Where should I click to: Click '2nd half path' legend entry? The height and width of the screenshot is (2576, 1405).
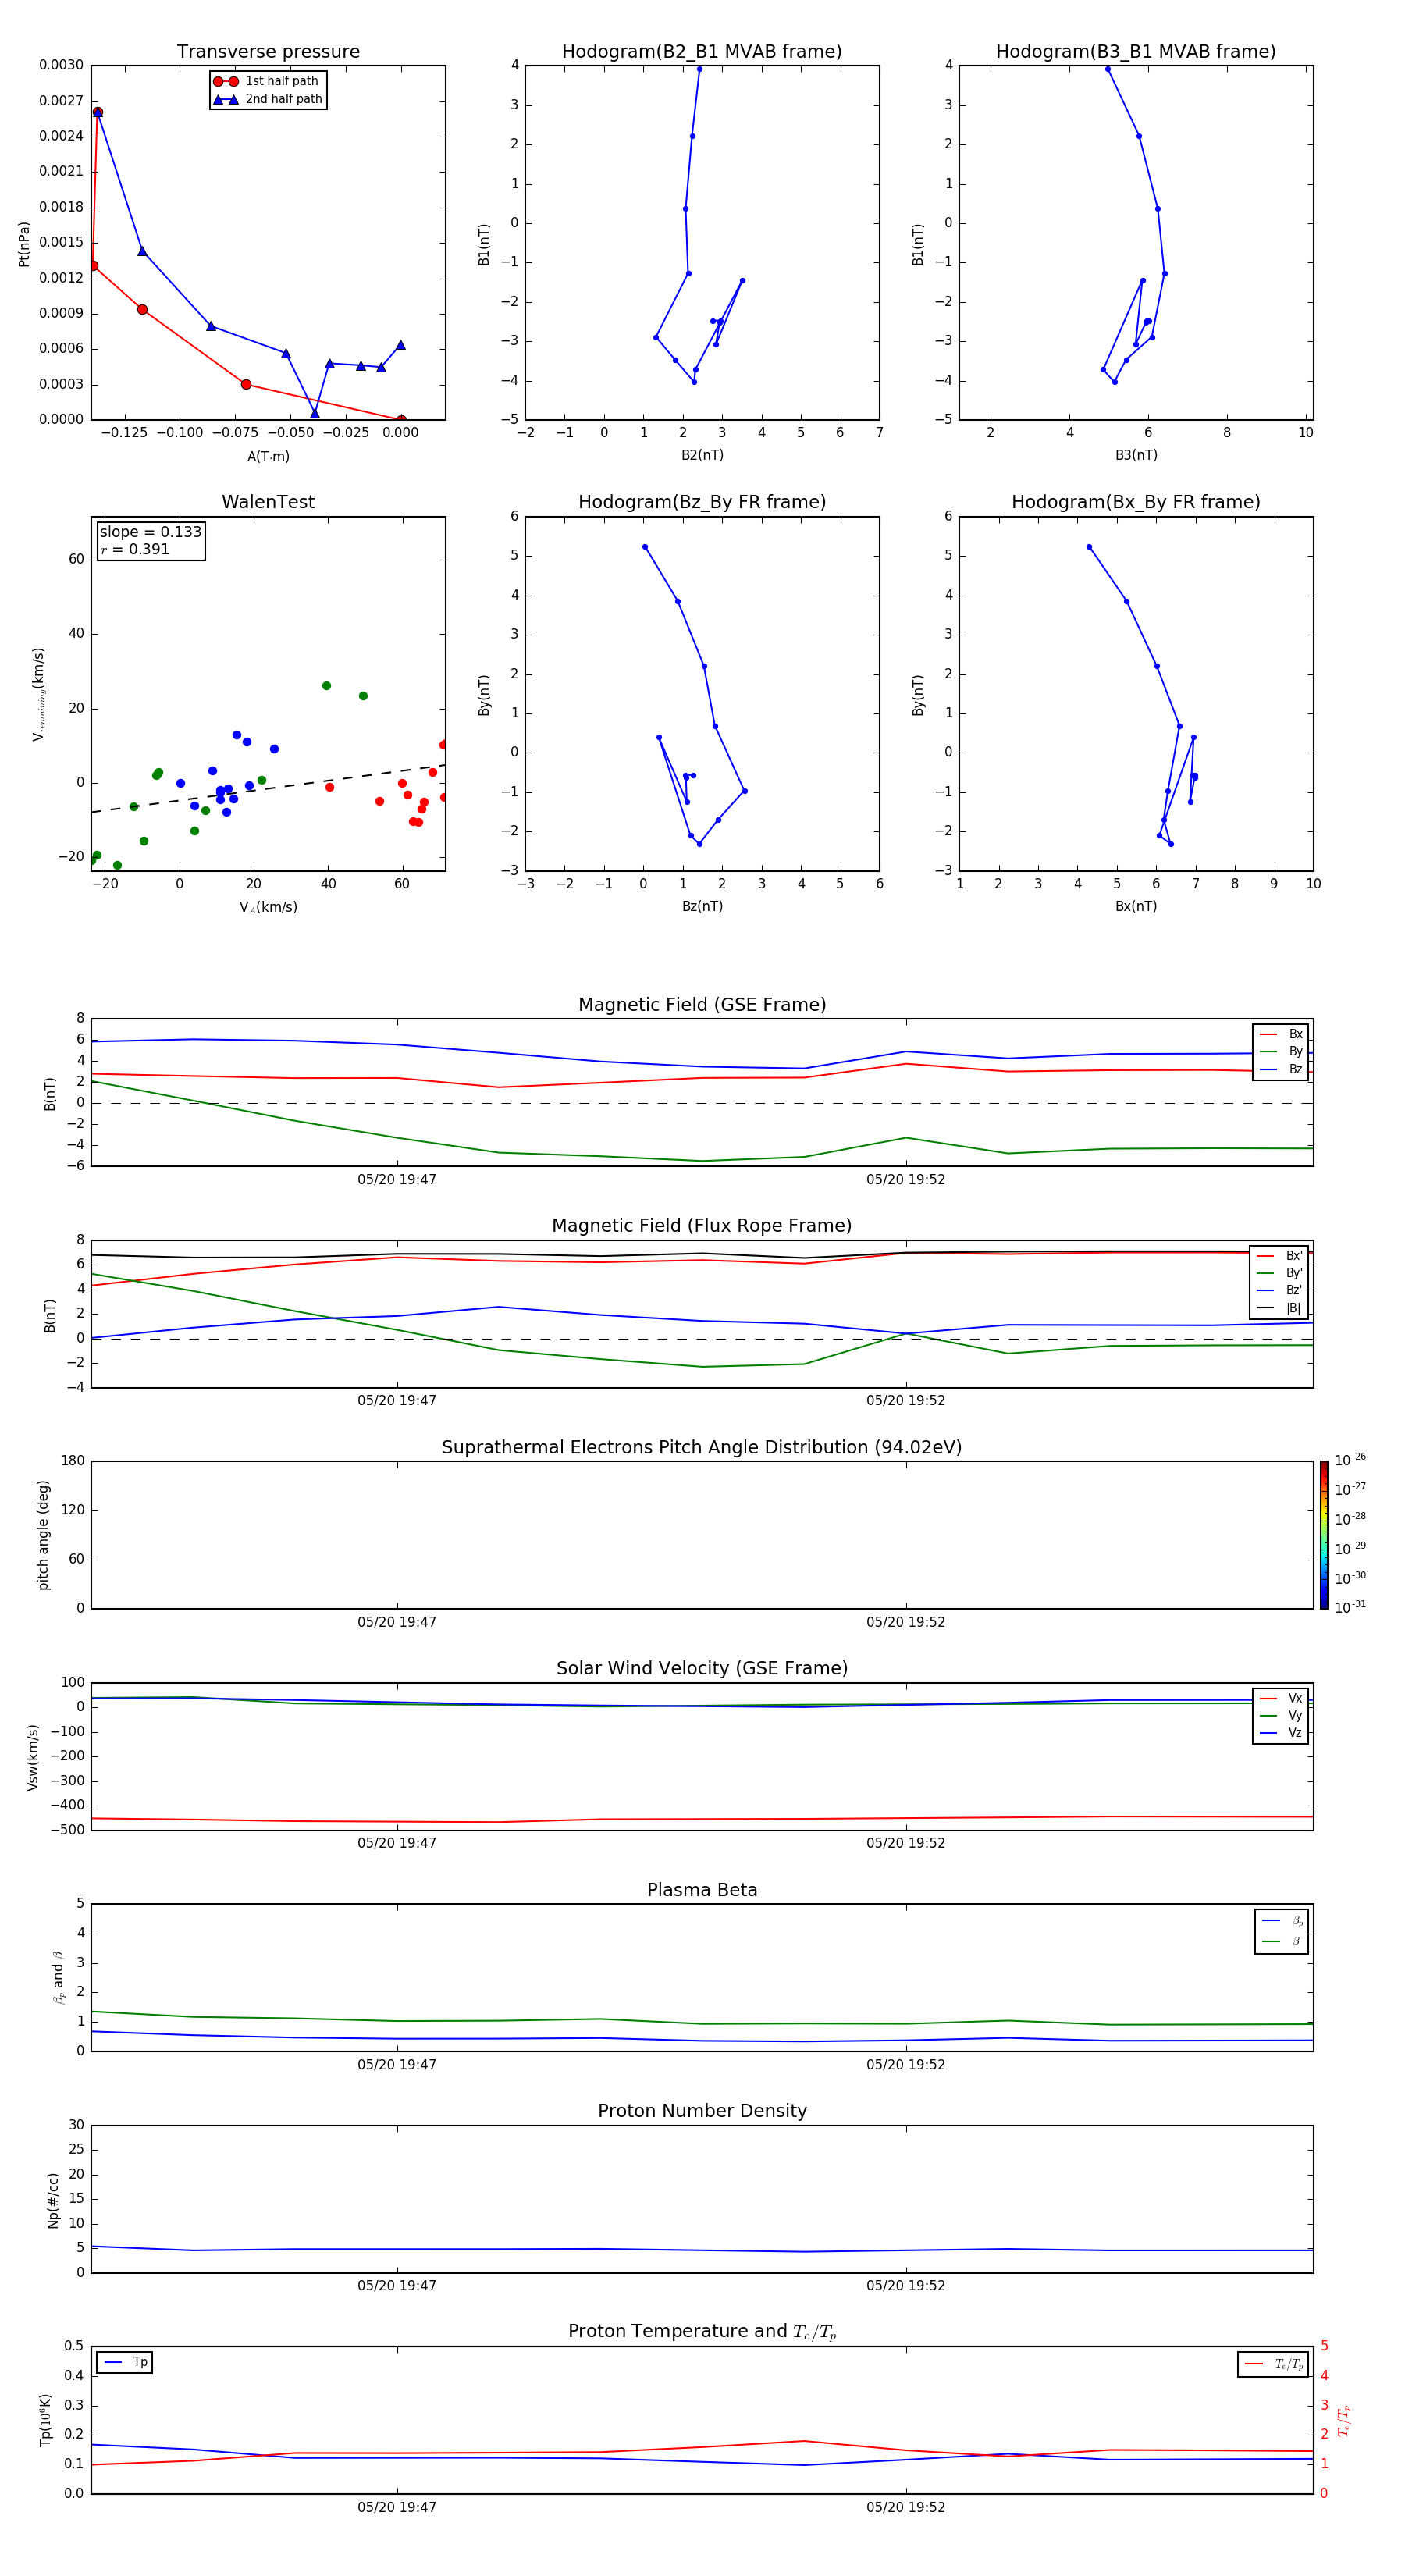(x=268, y=99)
